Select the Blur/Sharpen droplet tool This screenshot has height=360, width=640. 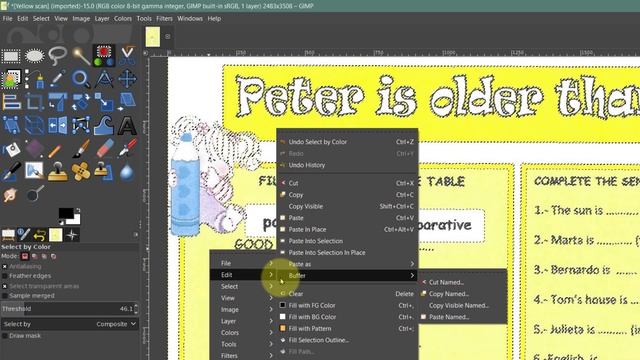(127, 171)
